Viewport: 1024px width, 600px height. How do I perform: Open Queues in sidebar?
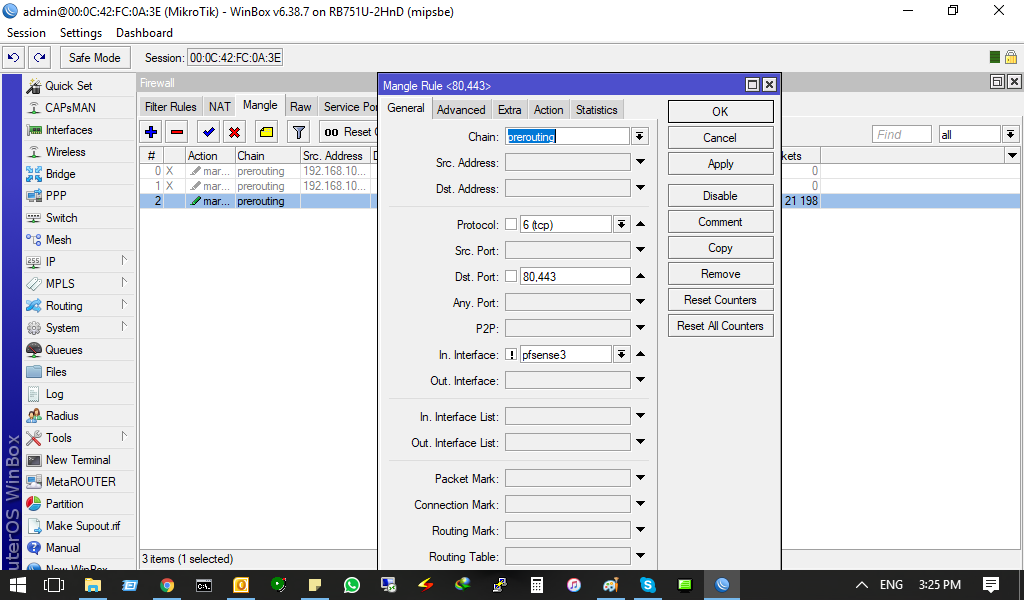pos(78,349)
